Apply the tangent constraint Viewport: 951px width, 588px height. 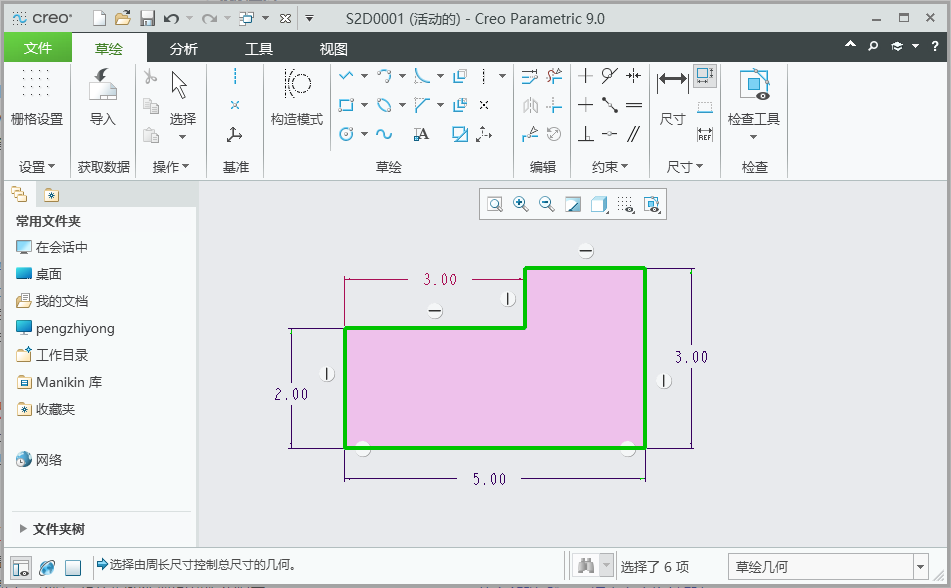click(x=610, y=76)
